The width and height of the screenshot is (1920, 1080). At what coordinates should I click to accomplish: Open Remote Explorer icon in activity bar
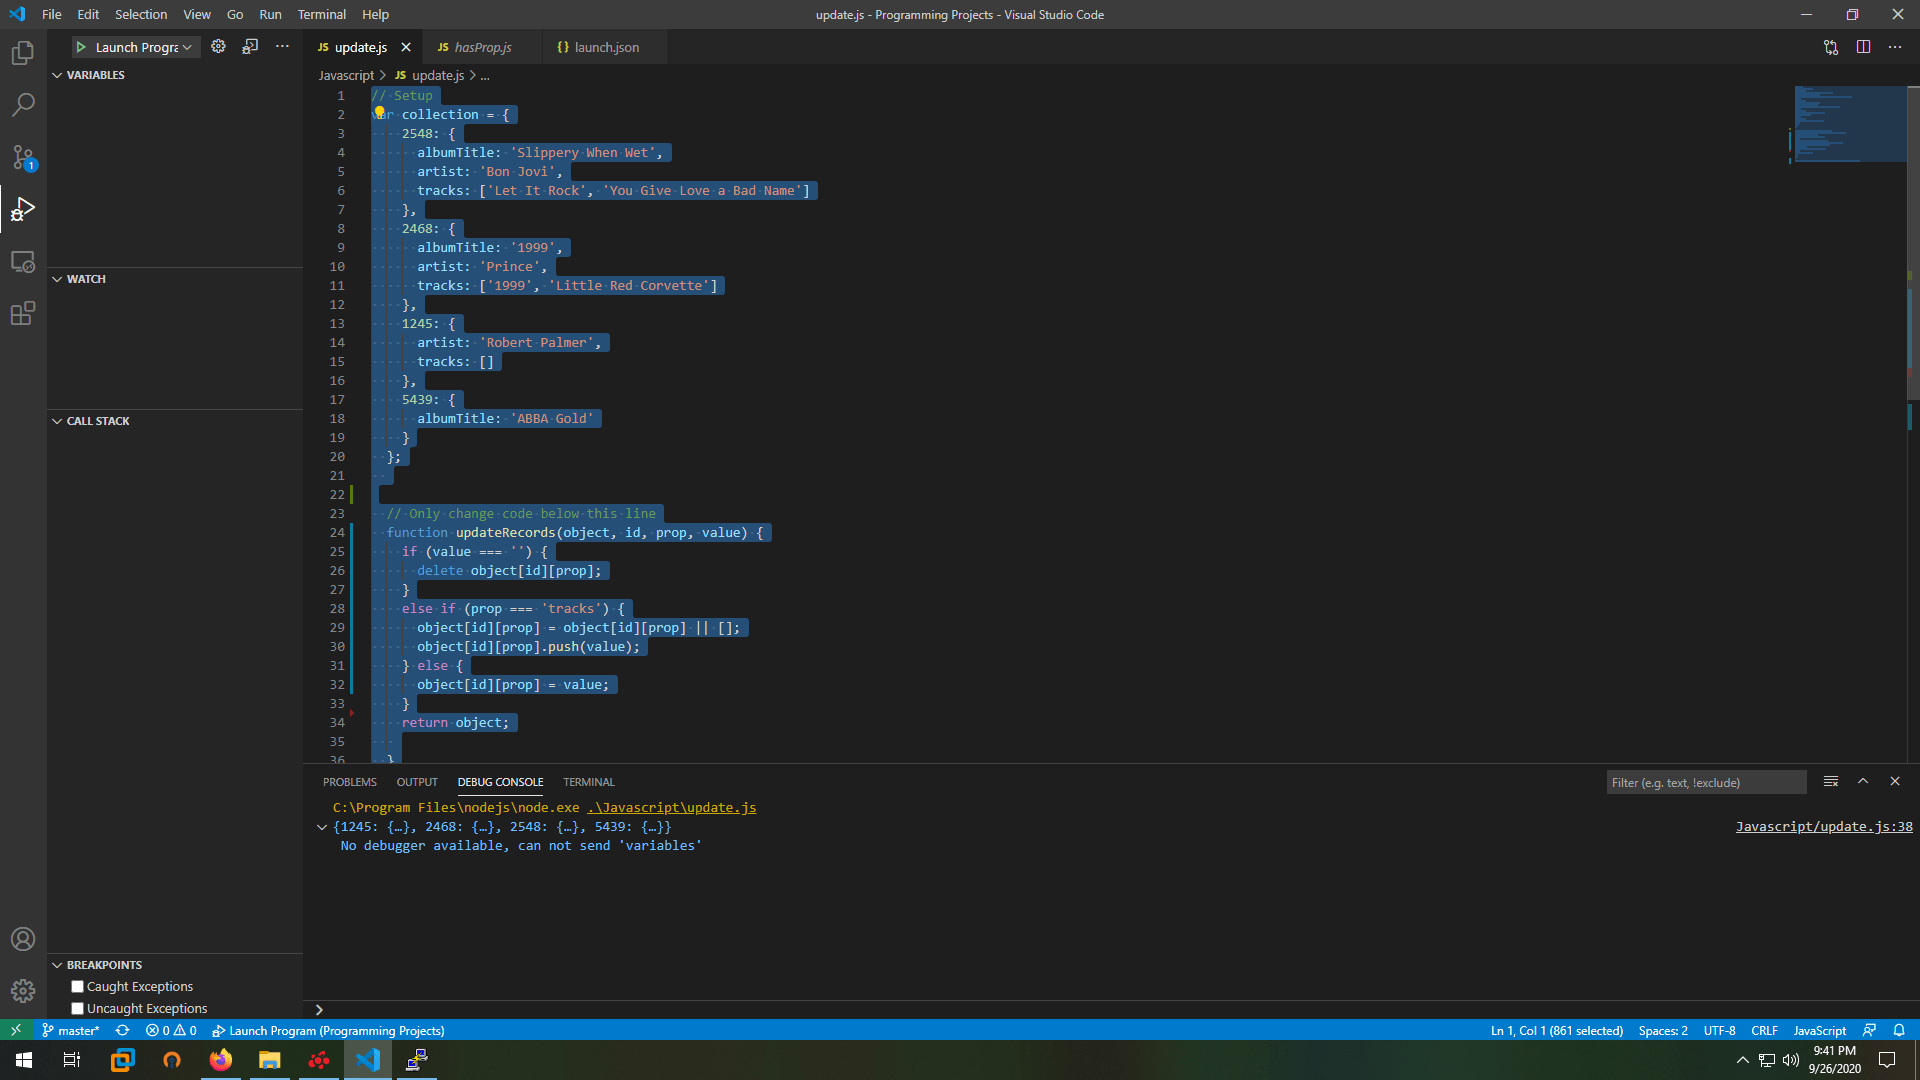[23, 262]
